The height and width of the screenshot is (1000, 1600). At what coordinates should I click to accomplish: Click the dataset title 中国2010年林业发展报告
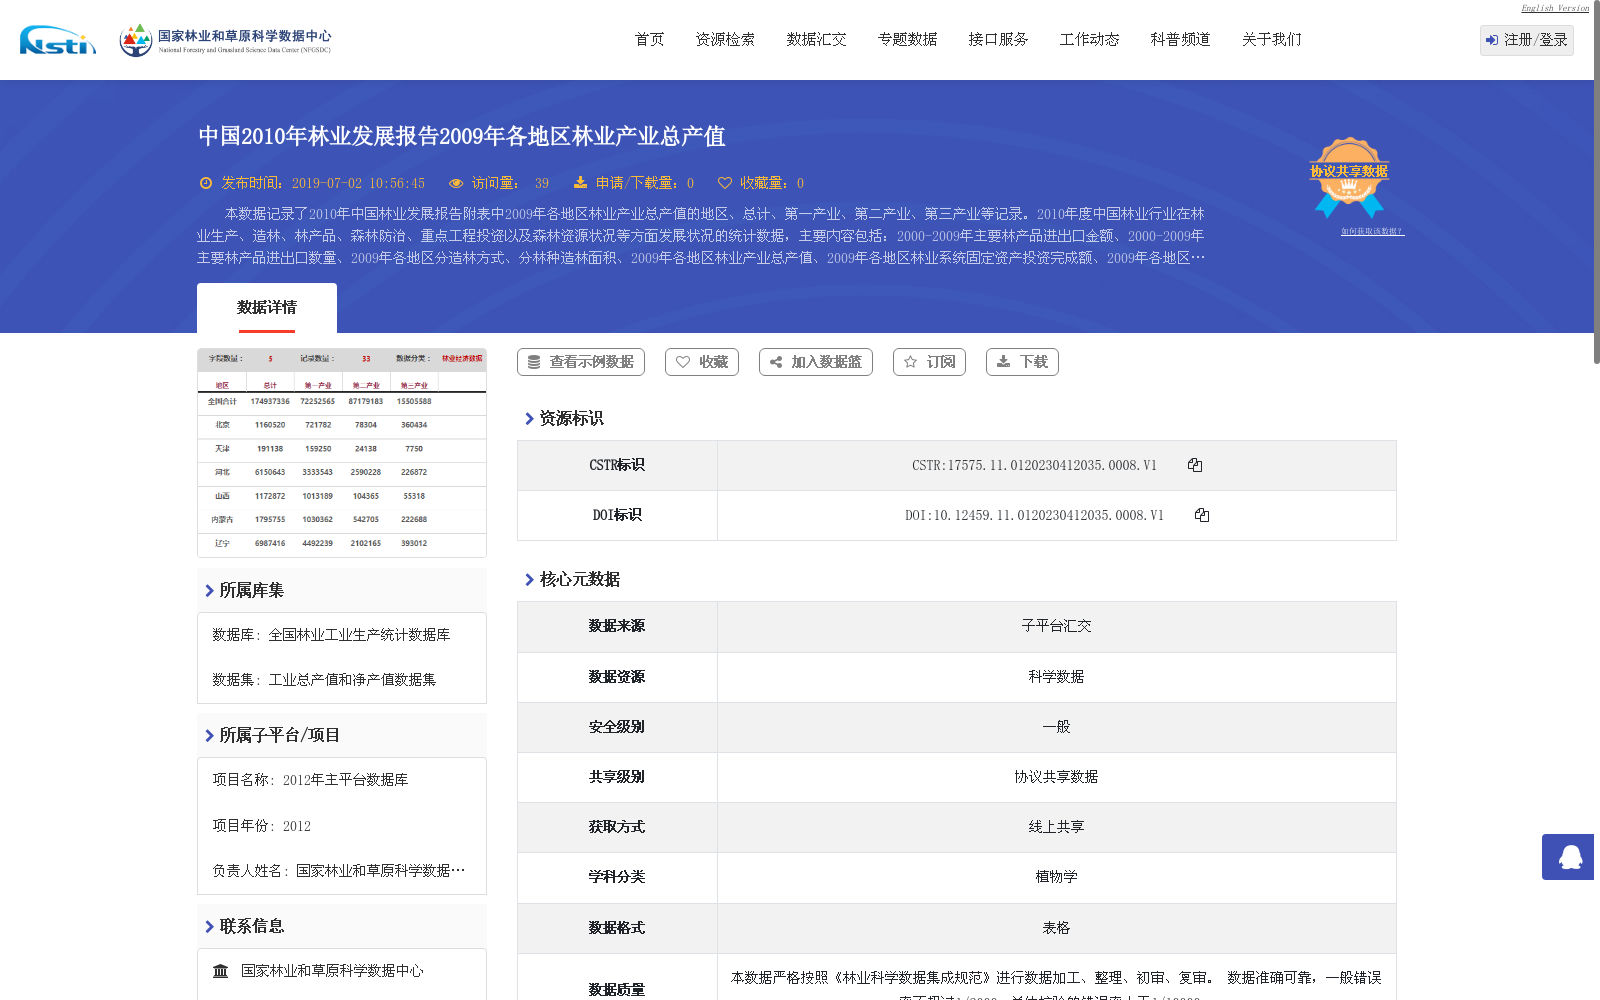click(461, 136)
